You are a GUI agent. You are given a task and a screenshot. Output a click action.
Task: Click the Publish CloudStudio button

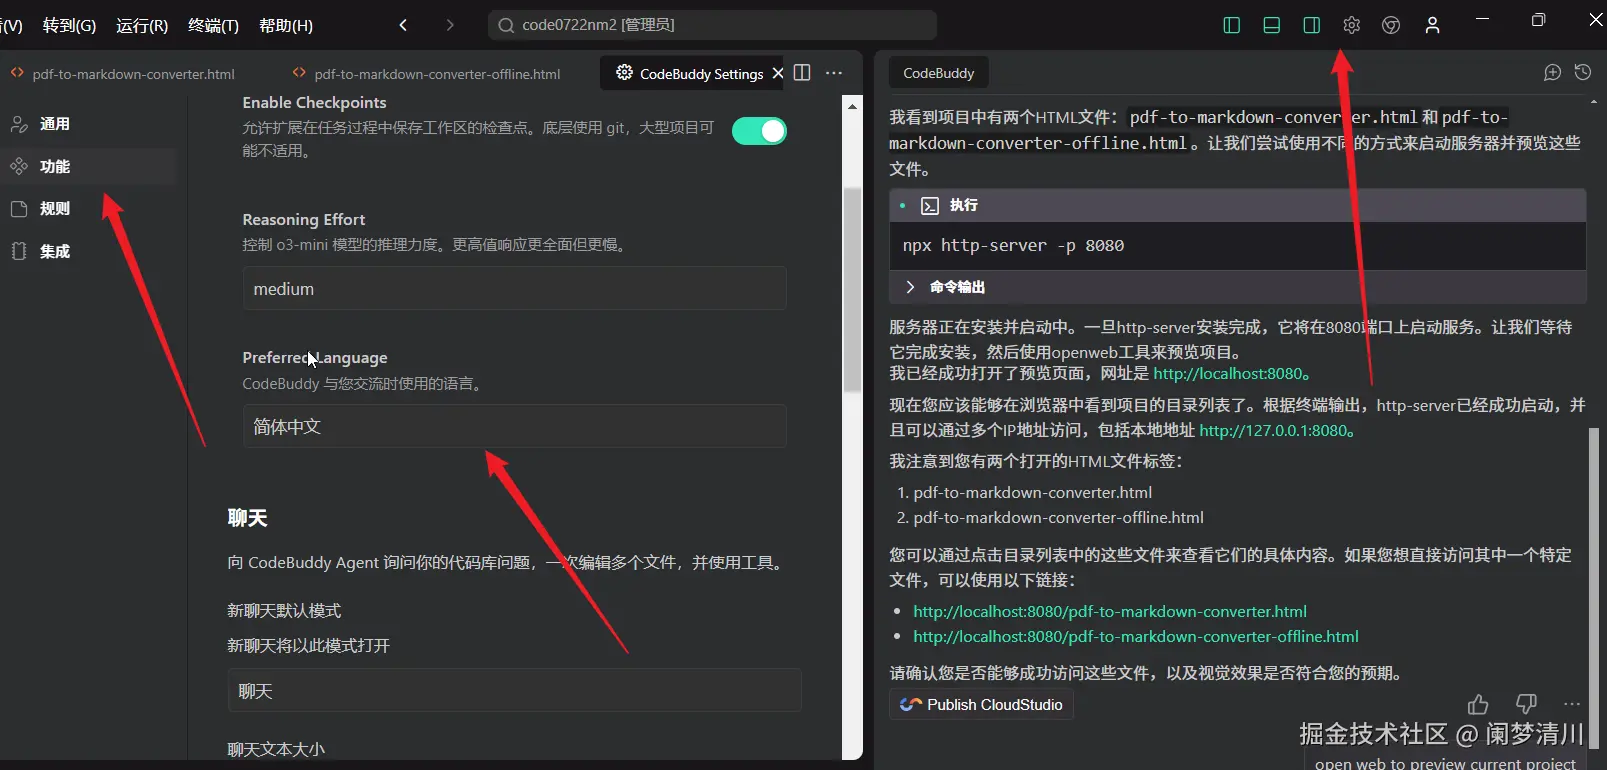pyautogui.click(x=981, y=704)
